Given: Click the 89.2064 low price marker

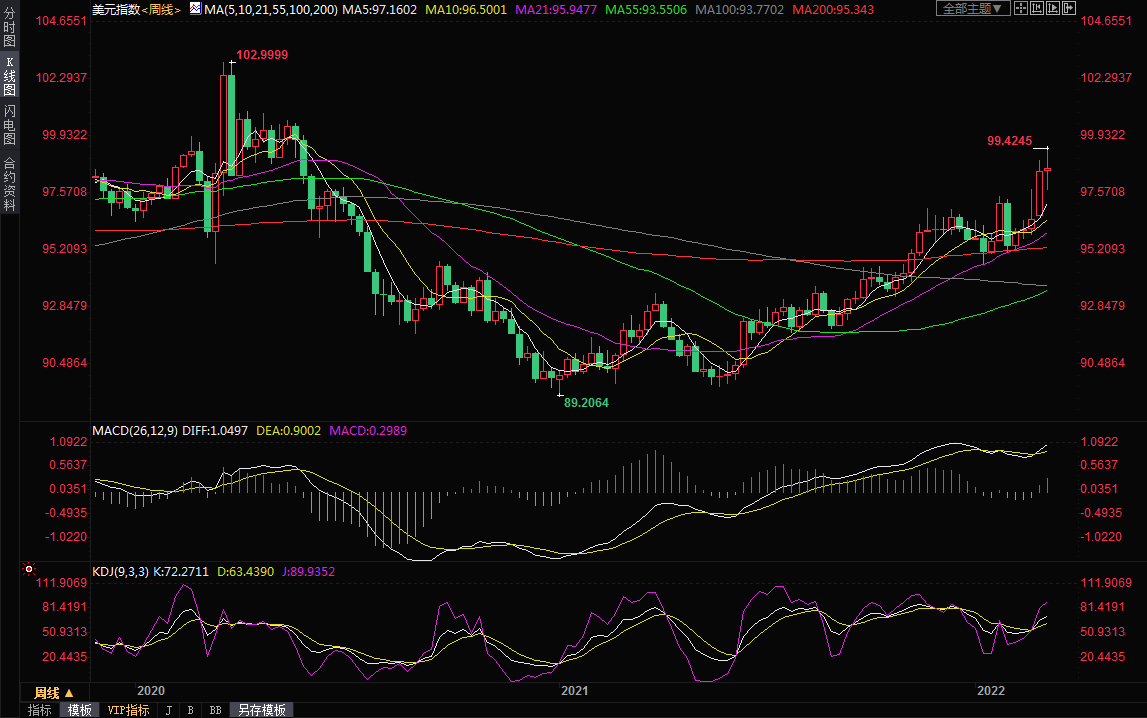Looking at the screenshot, I should pos(586,402).
